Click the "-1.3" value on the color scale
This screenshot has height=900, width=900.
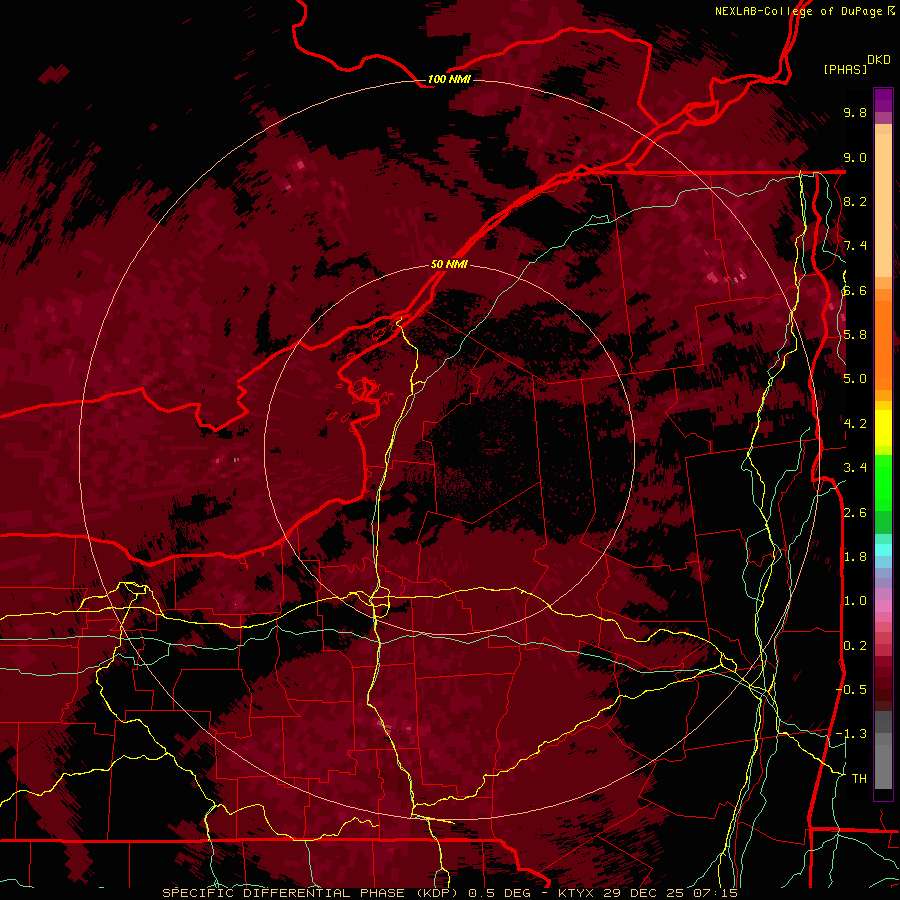pyautogui.click(x=852, y=734)
